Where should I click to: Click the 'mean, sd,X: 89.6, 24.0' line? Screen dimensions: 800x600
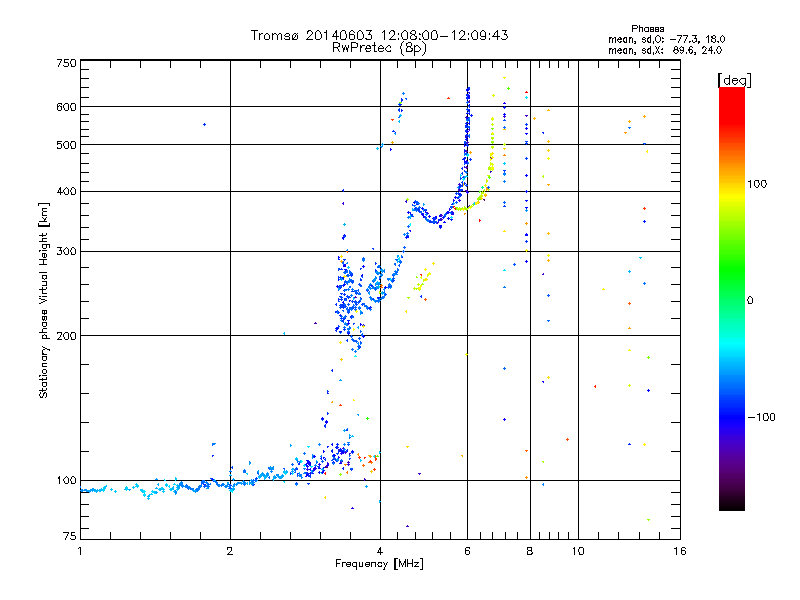click(665, 50)
